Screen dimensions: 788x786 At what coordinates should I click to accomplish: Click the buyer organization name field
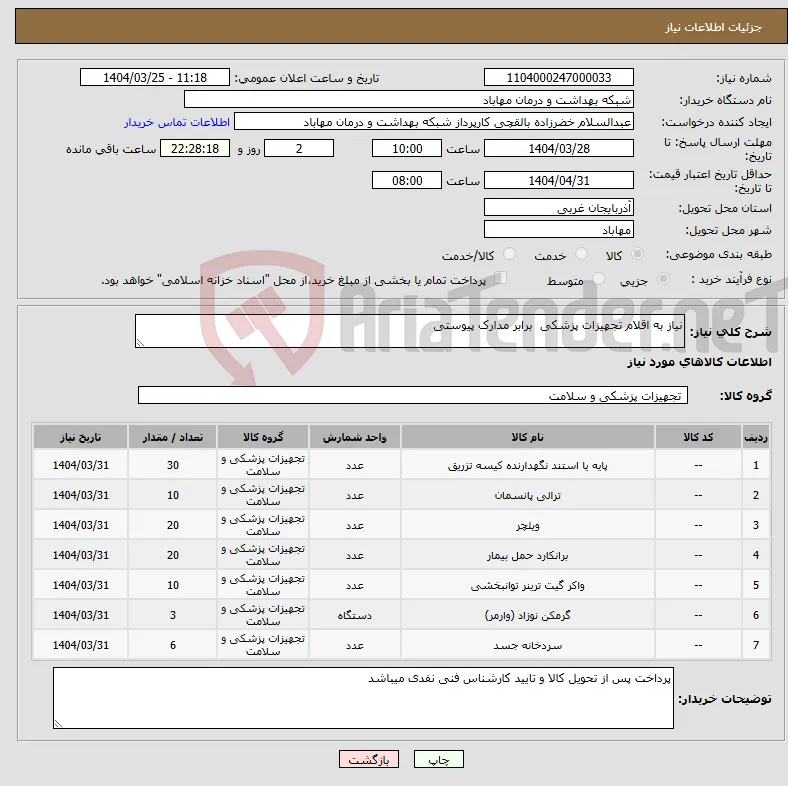(408, 100)
